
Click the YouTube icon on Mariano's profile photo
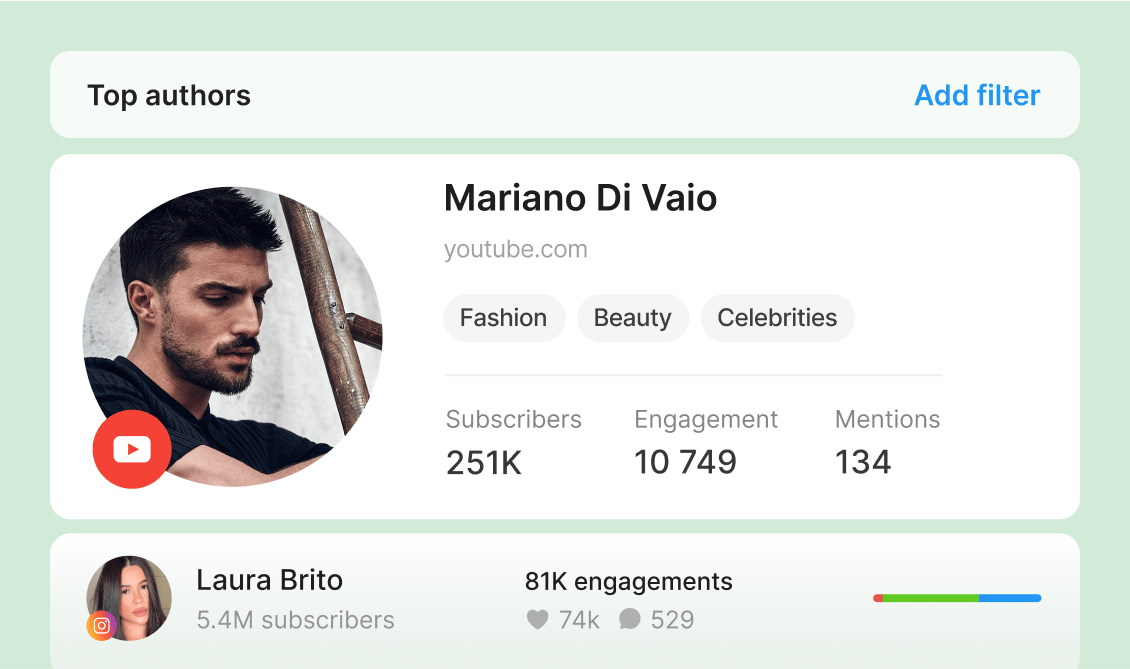point(132,449)
